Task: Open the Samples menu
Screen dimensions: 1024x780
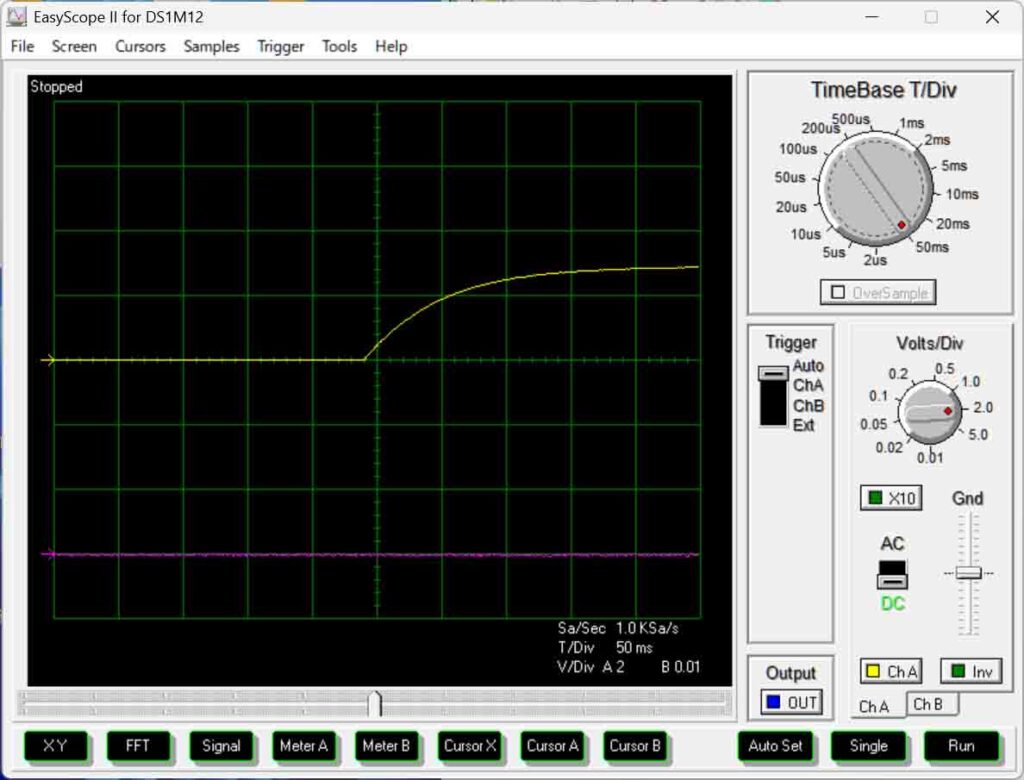Action: (212, 46)
